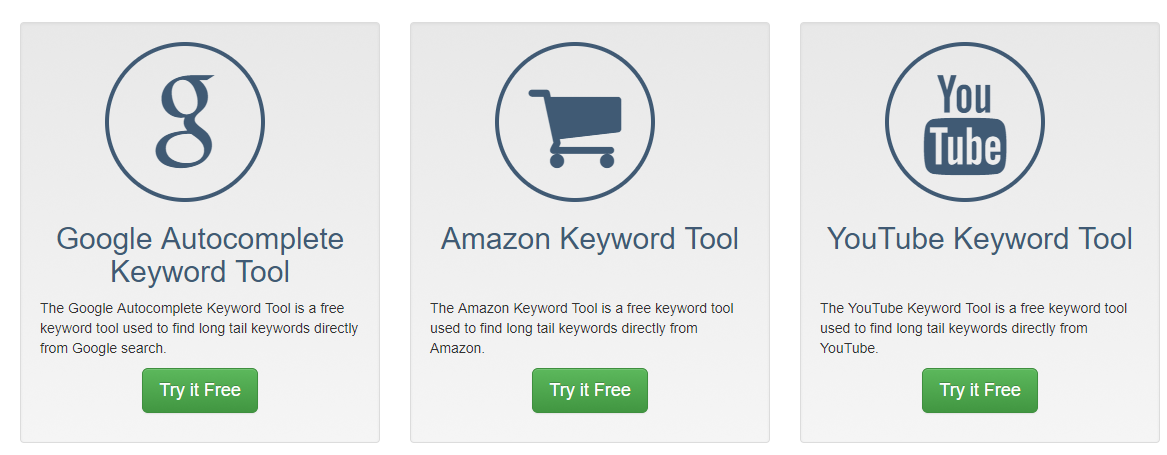Select the Amazon Keyword Tool title
1167x455 pixels.
click(x=589, y=239)
